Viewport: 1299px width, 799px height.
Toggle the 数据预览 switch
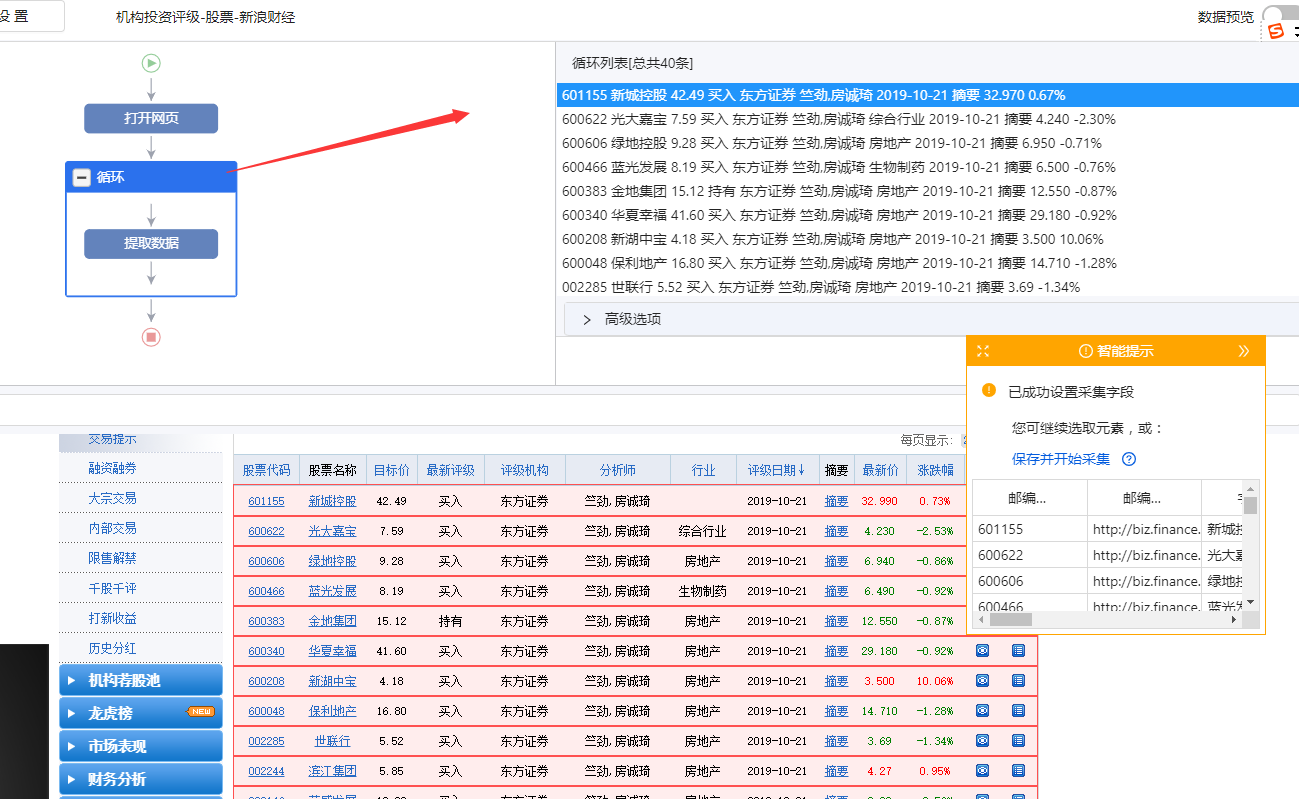(1279, 16)
